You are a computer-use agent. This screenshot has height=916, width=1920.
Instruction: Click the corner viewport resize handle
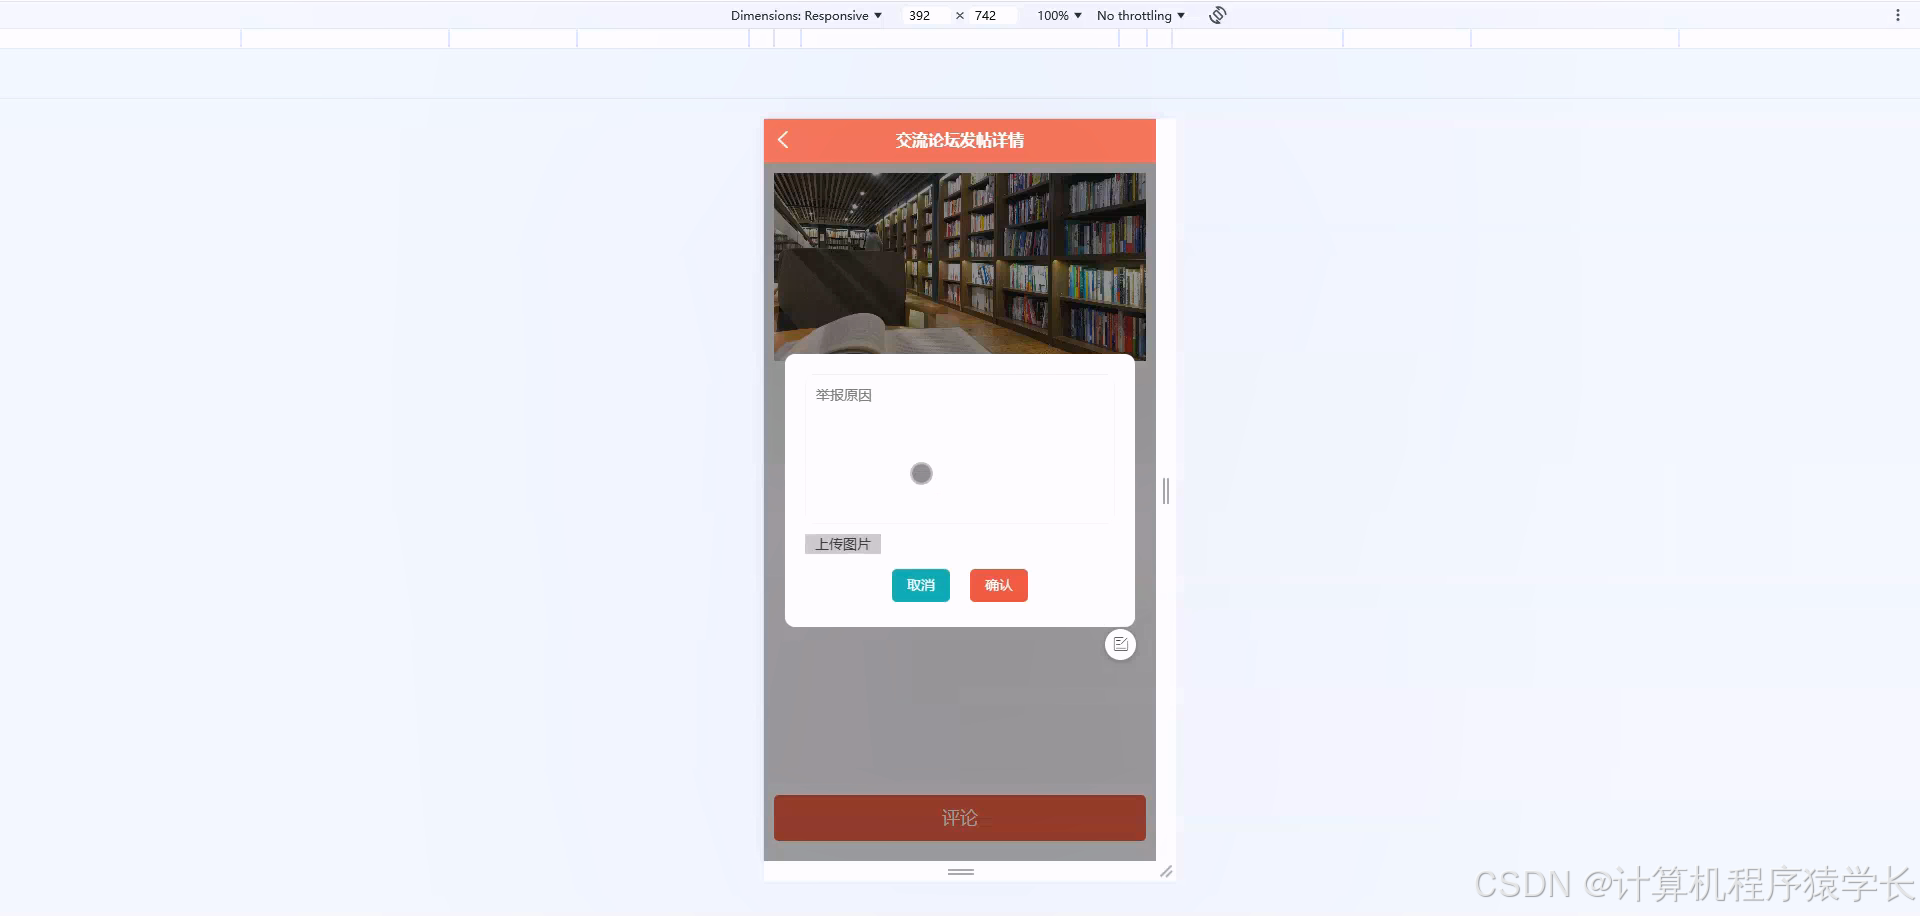[1166, 872]
